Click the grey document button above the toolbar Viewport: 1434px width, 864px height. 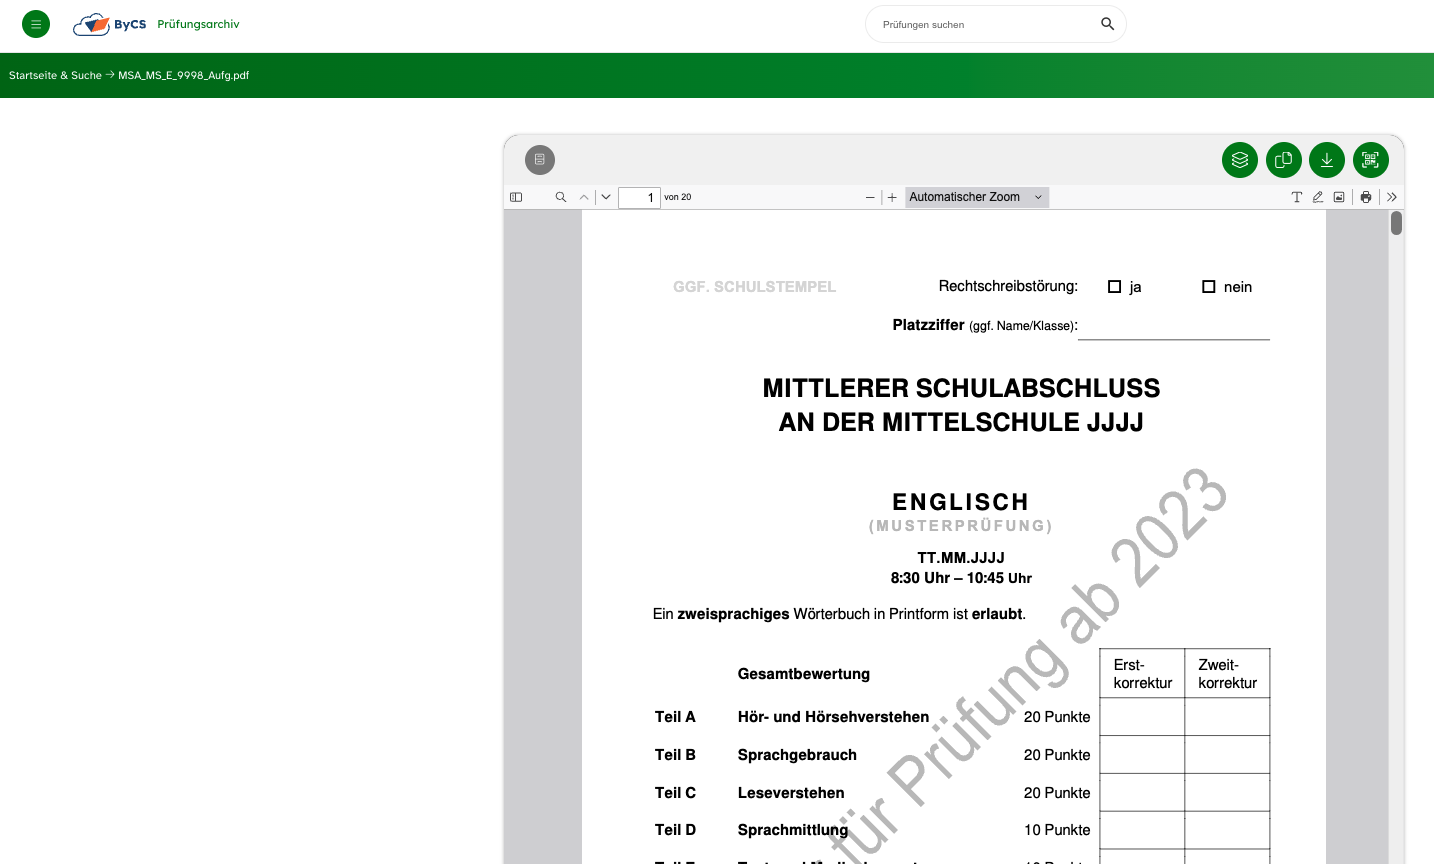tap(540, 160)
